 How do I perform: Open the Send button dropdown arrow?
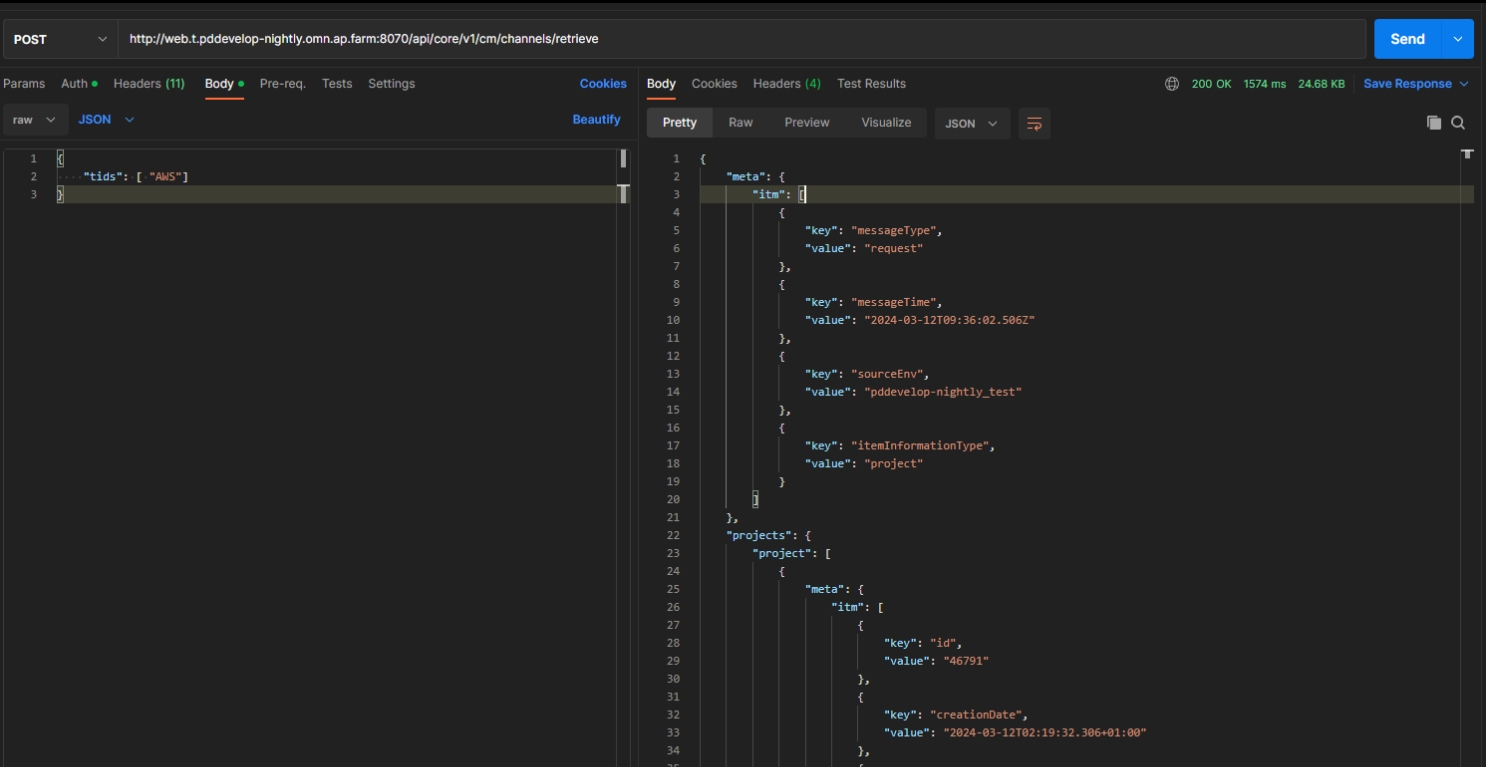coord(1457,39)
